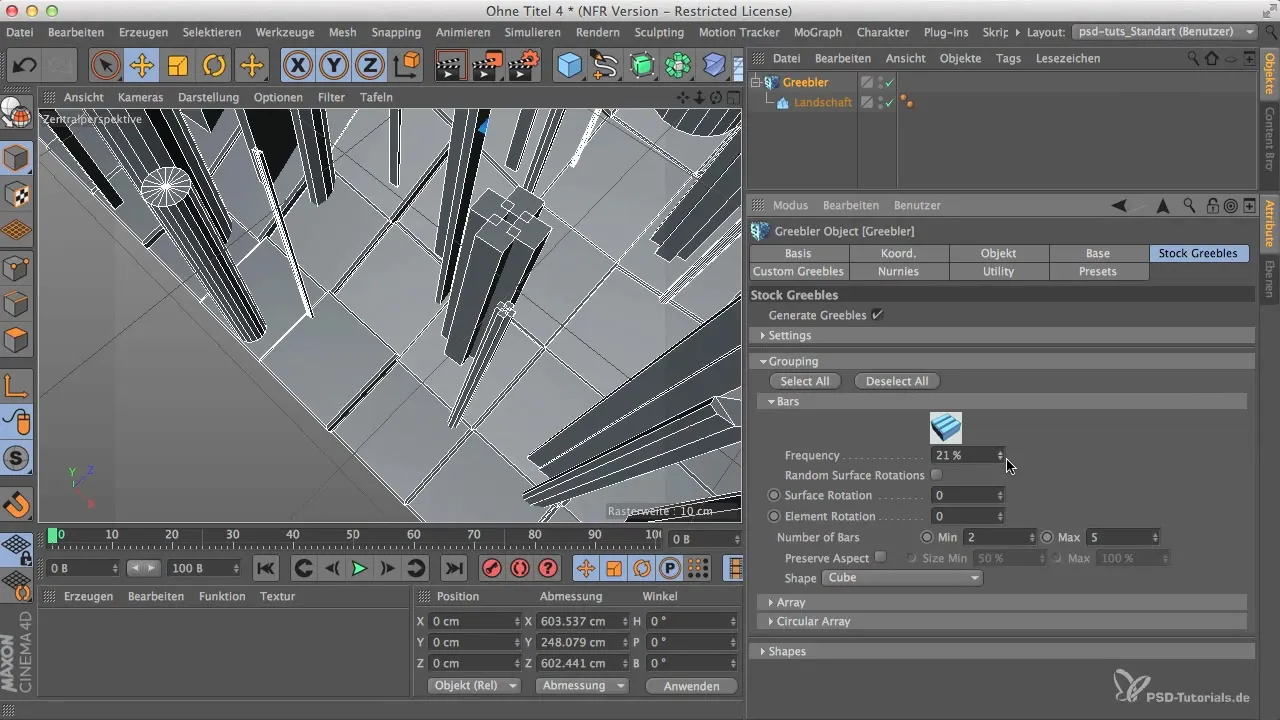Jump to the animation end

click(x=453, y=568)
